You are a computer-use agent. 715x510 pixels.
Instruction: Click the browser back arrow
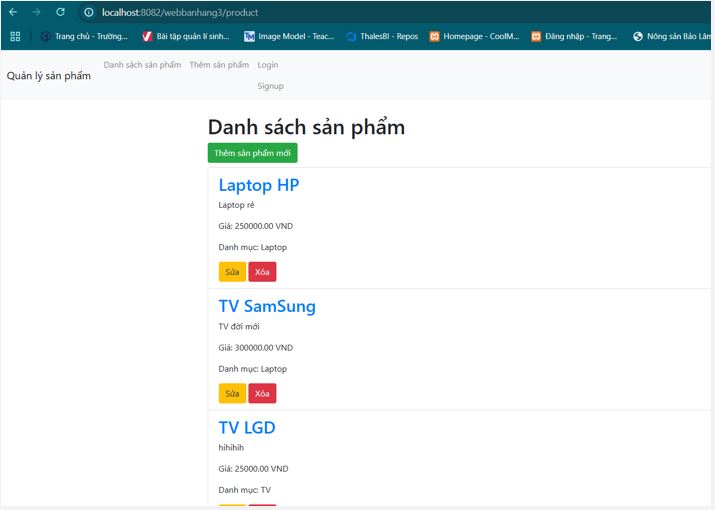13,12
